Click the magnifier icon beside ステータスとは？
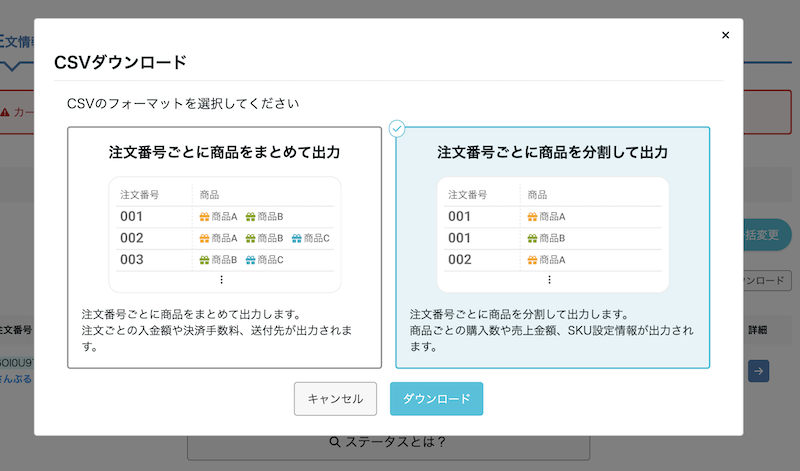The height and width of the screenshot is (471, 800). click(336, 441)
